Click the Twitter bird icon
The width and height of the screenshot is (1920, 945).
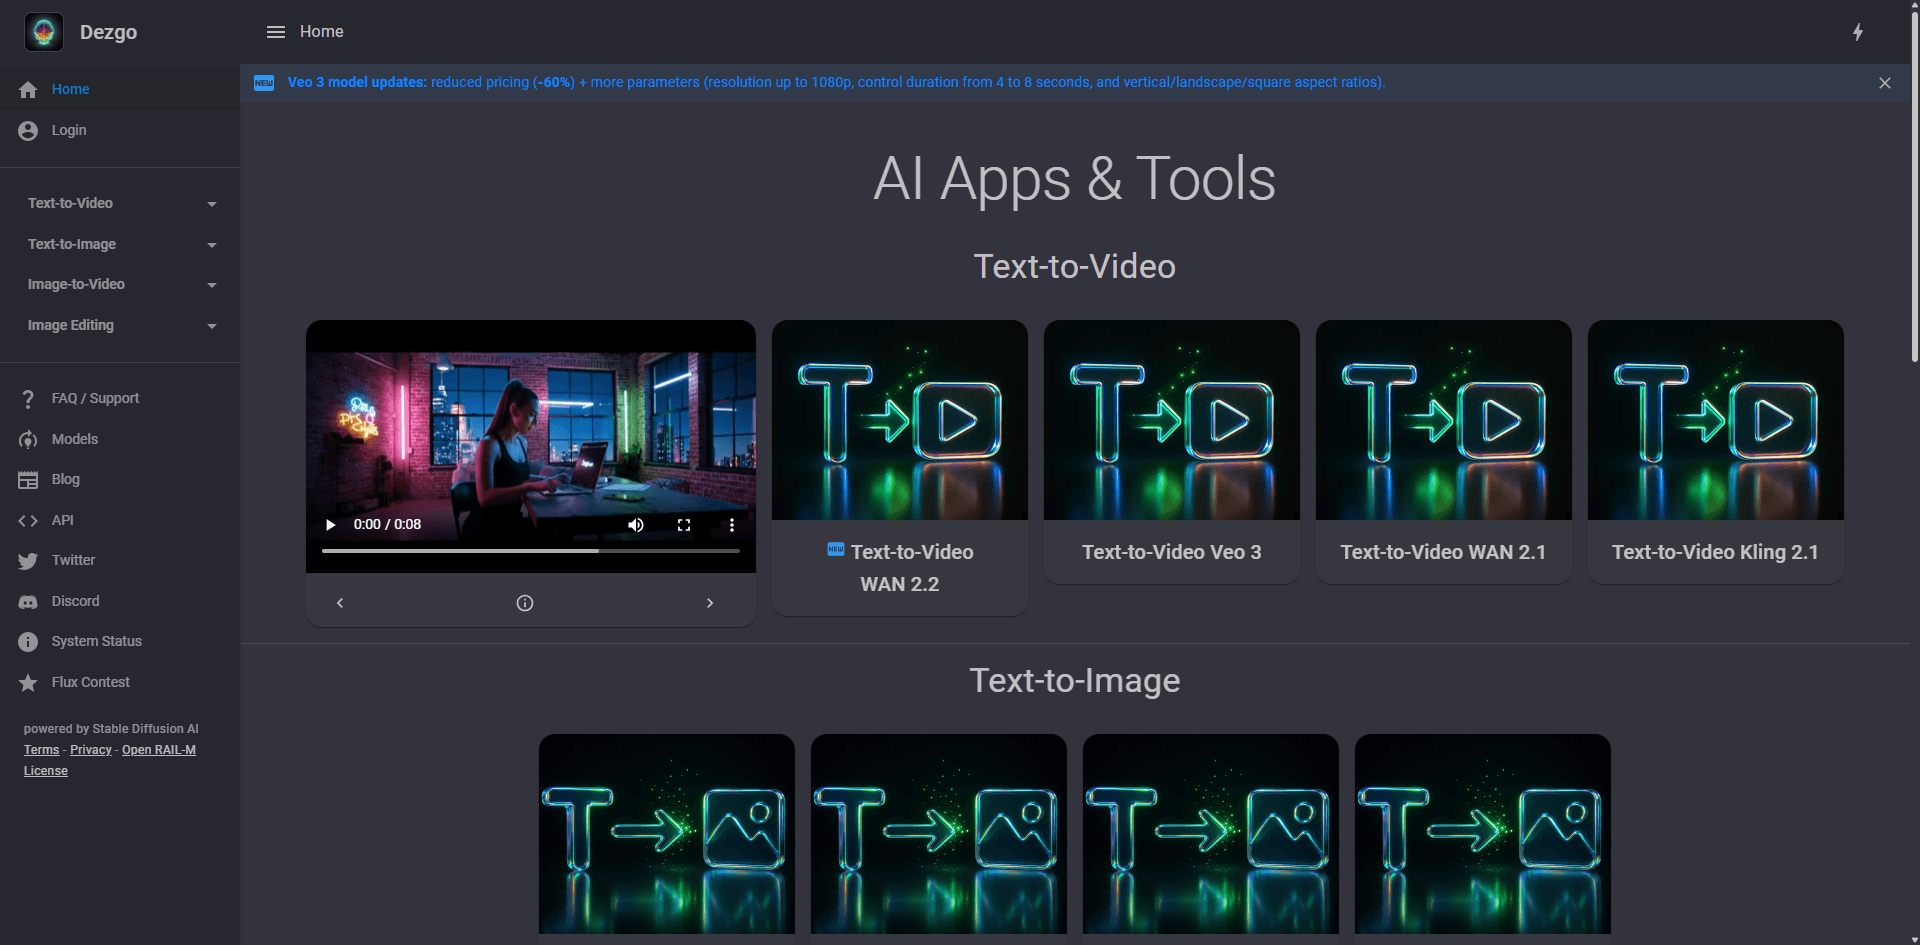tap(28, 561)
